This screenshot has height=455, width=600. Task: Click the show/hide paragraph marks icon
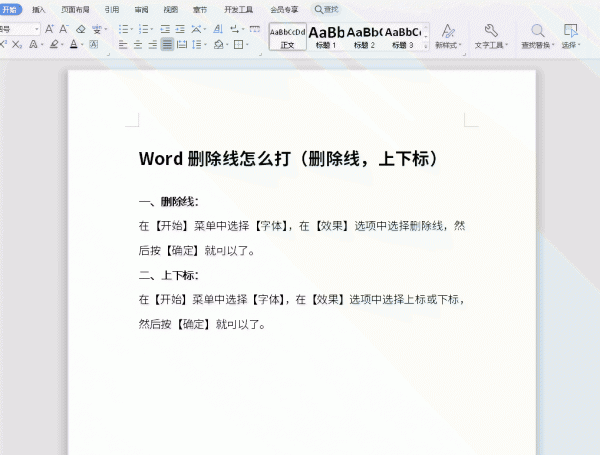coord(235,29)
